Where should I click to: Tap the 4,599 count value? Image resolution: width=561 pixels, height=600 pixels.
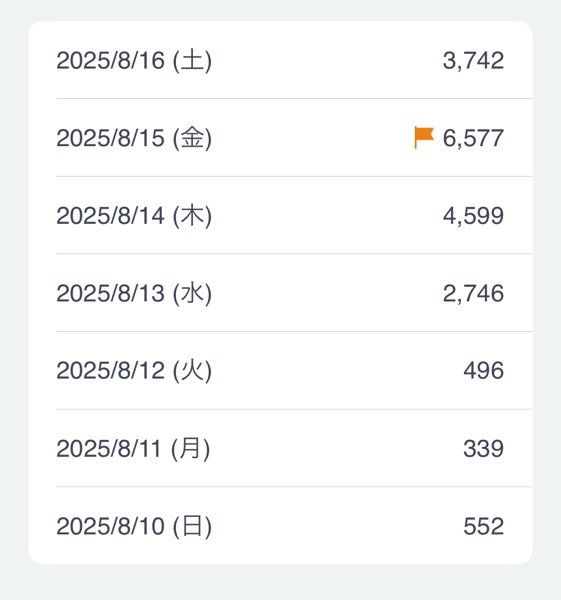pyautogui.click(x=473, y=216)
